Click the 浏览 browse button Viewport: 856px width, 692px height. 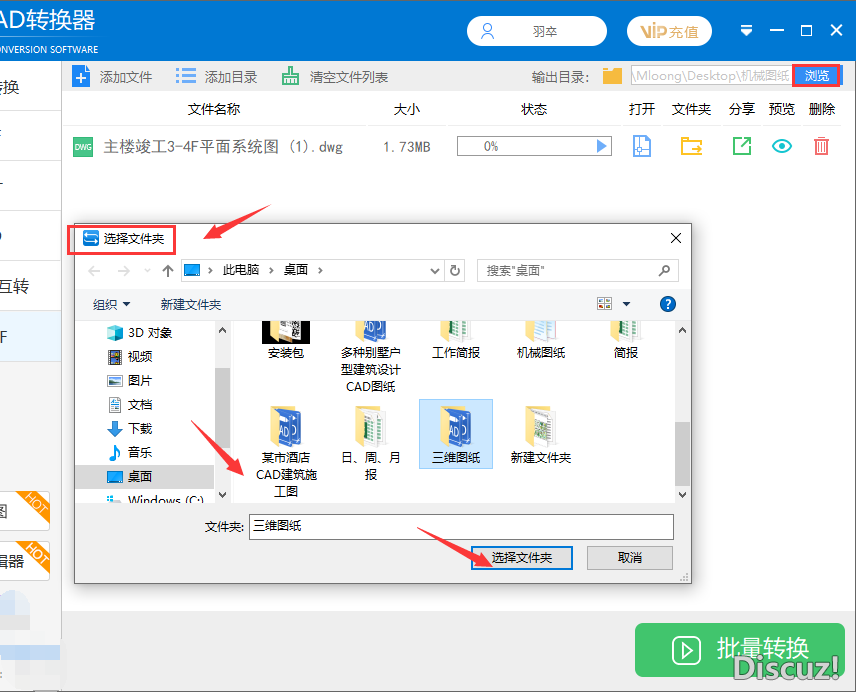(x=817, y=76)
